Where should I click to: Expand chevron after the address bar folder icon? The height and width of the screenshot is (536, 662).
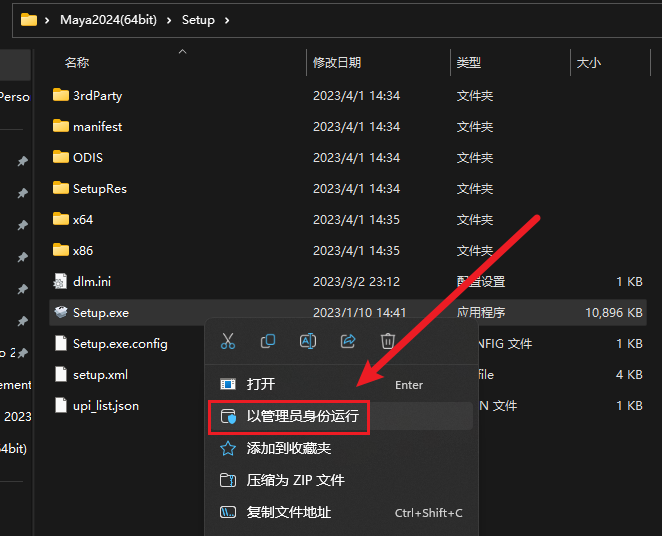pyautogui.click(x=47, y=20)
